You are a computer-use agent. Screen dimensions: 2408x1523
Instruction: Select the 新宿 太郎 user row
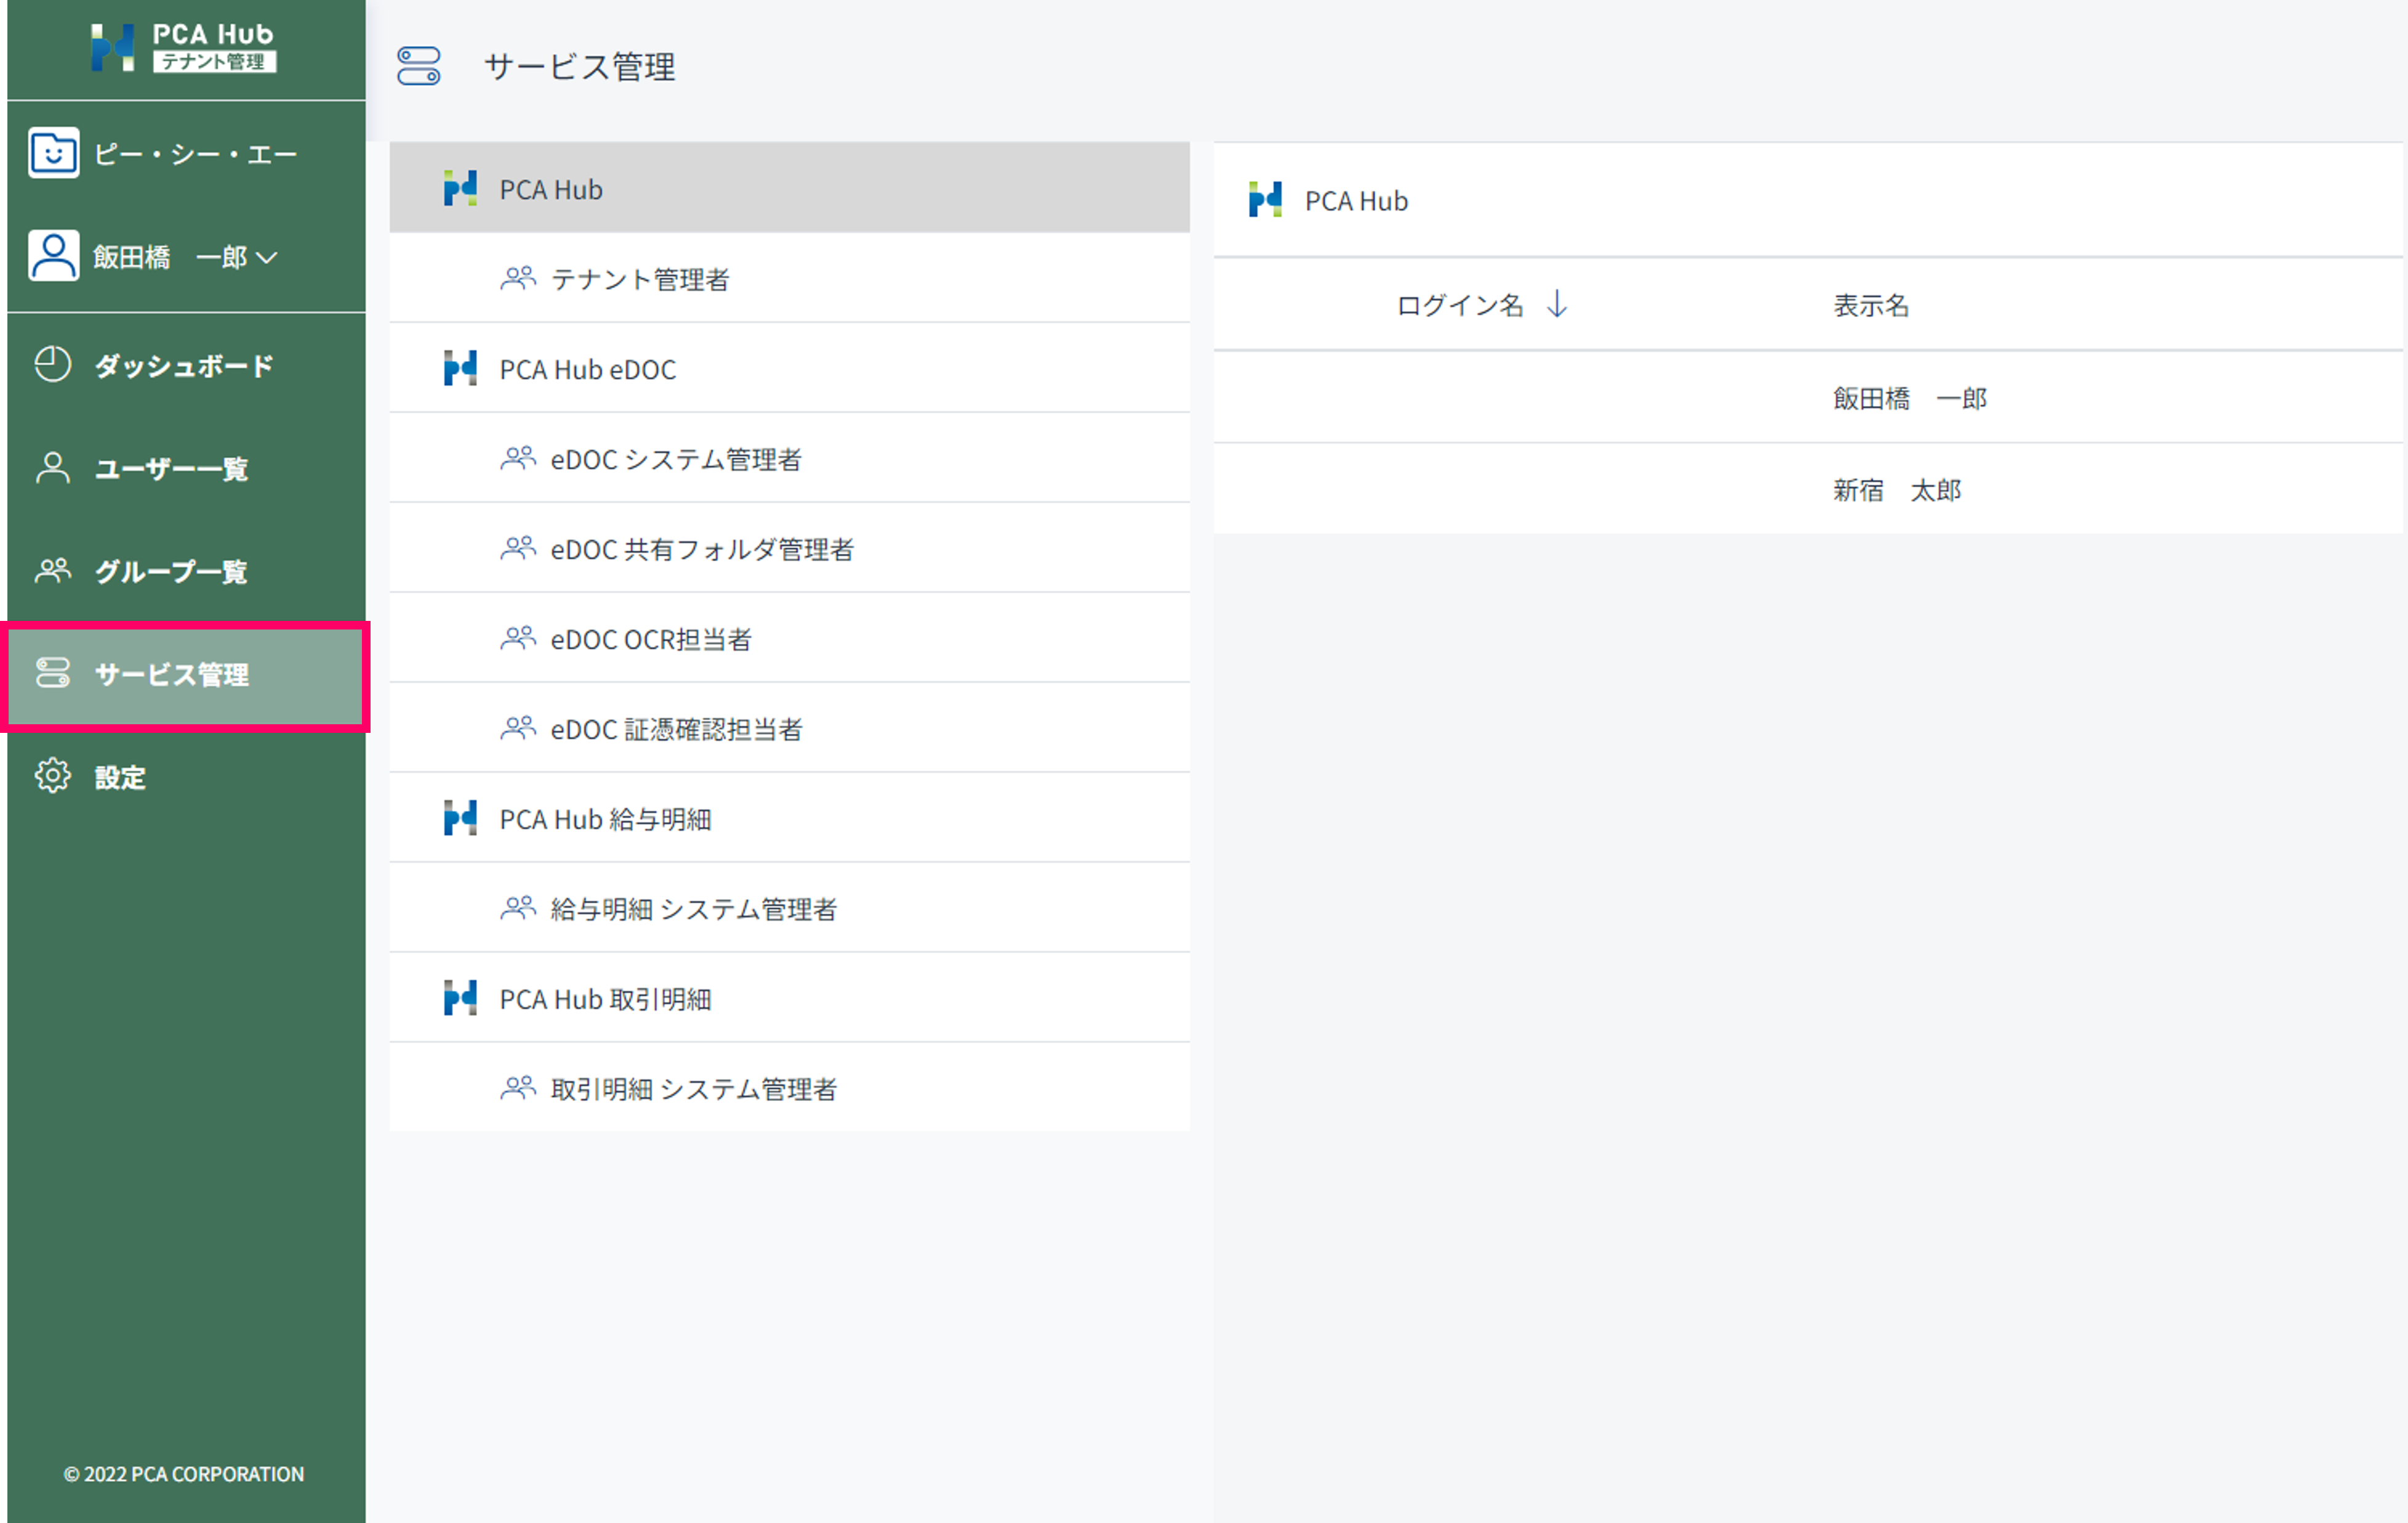[x=1896, y=490]
